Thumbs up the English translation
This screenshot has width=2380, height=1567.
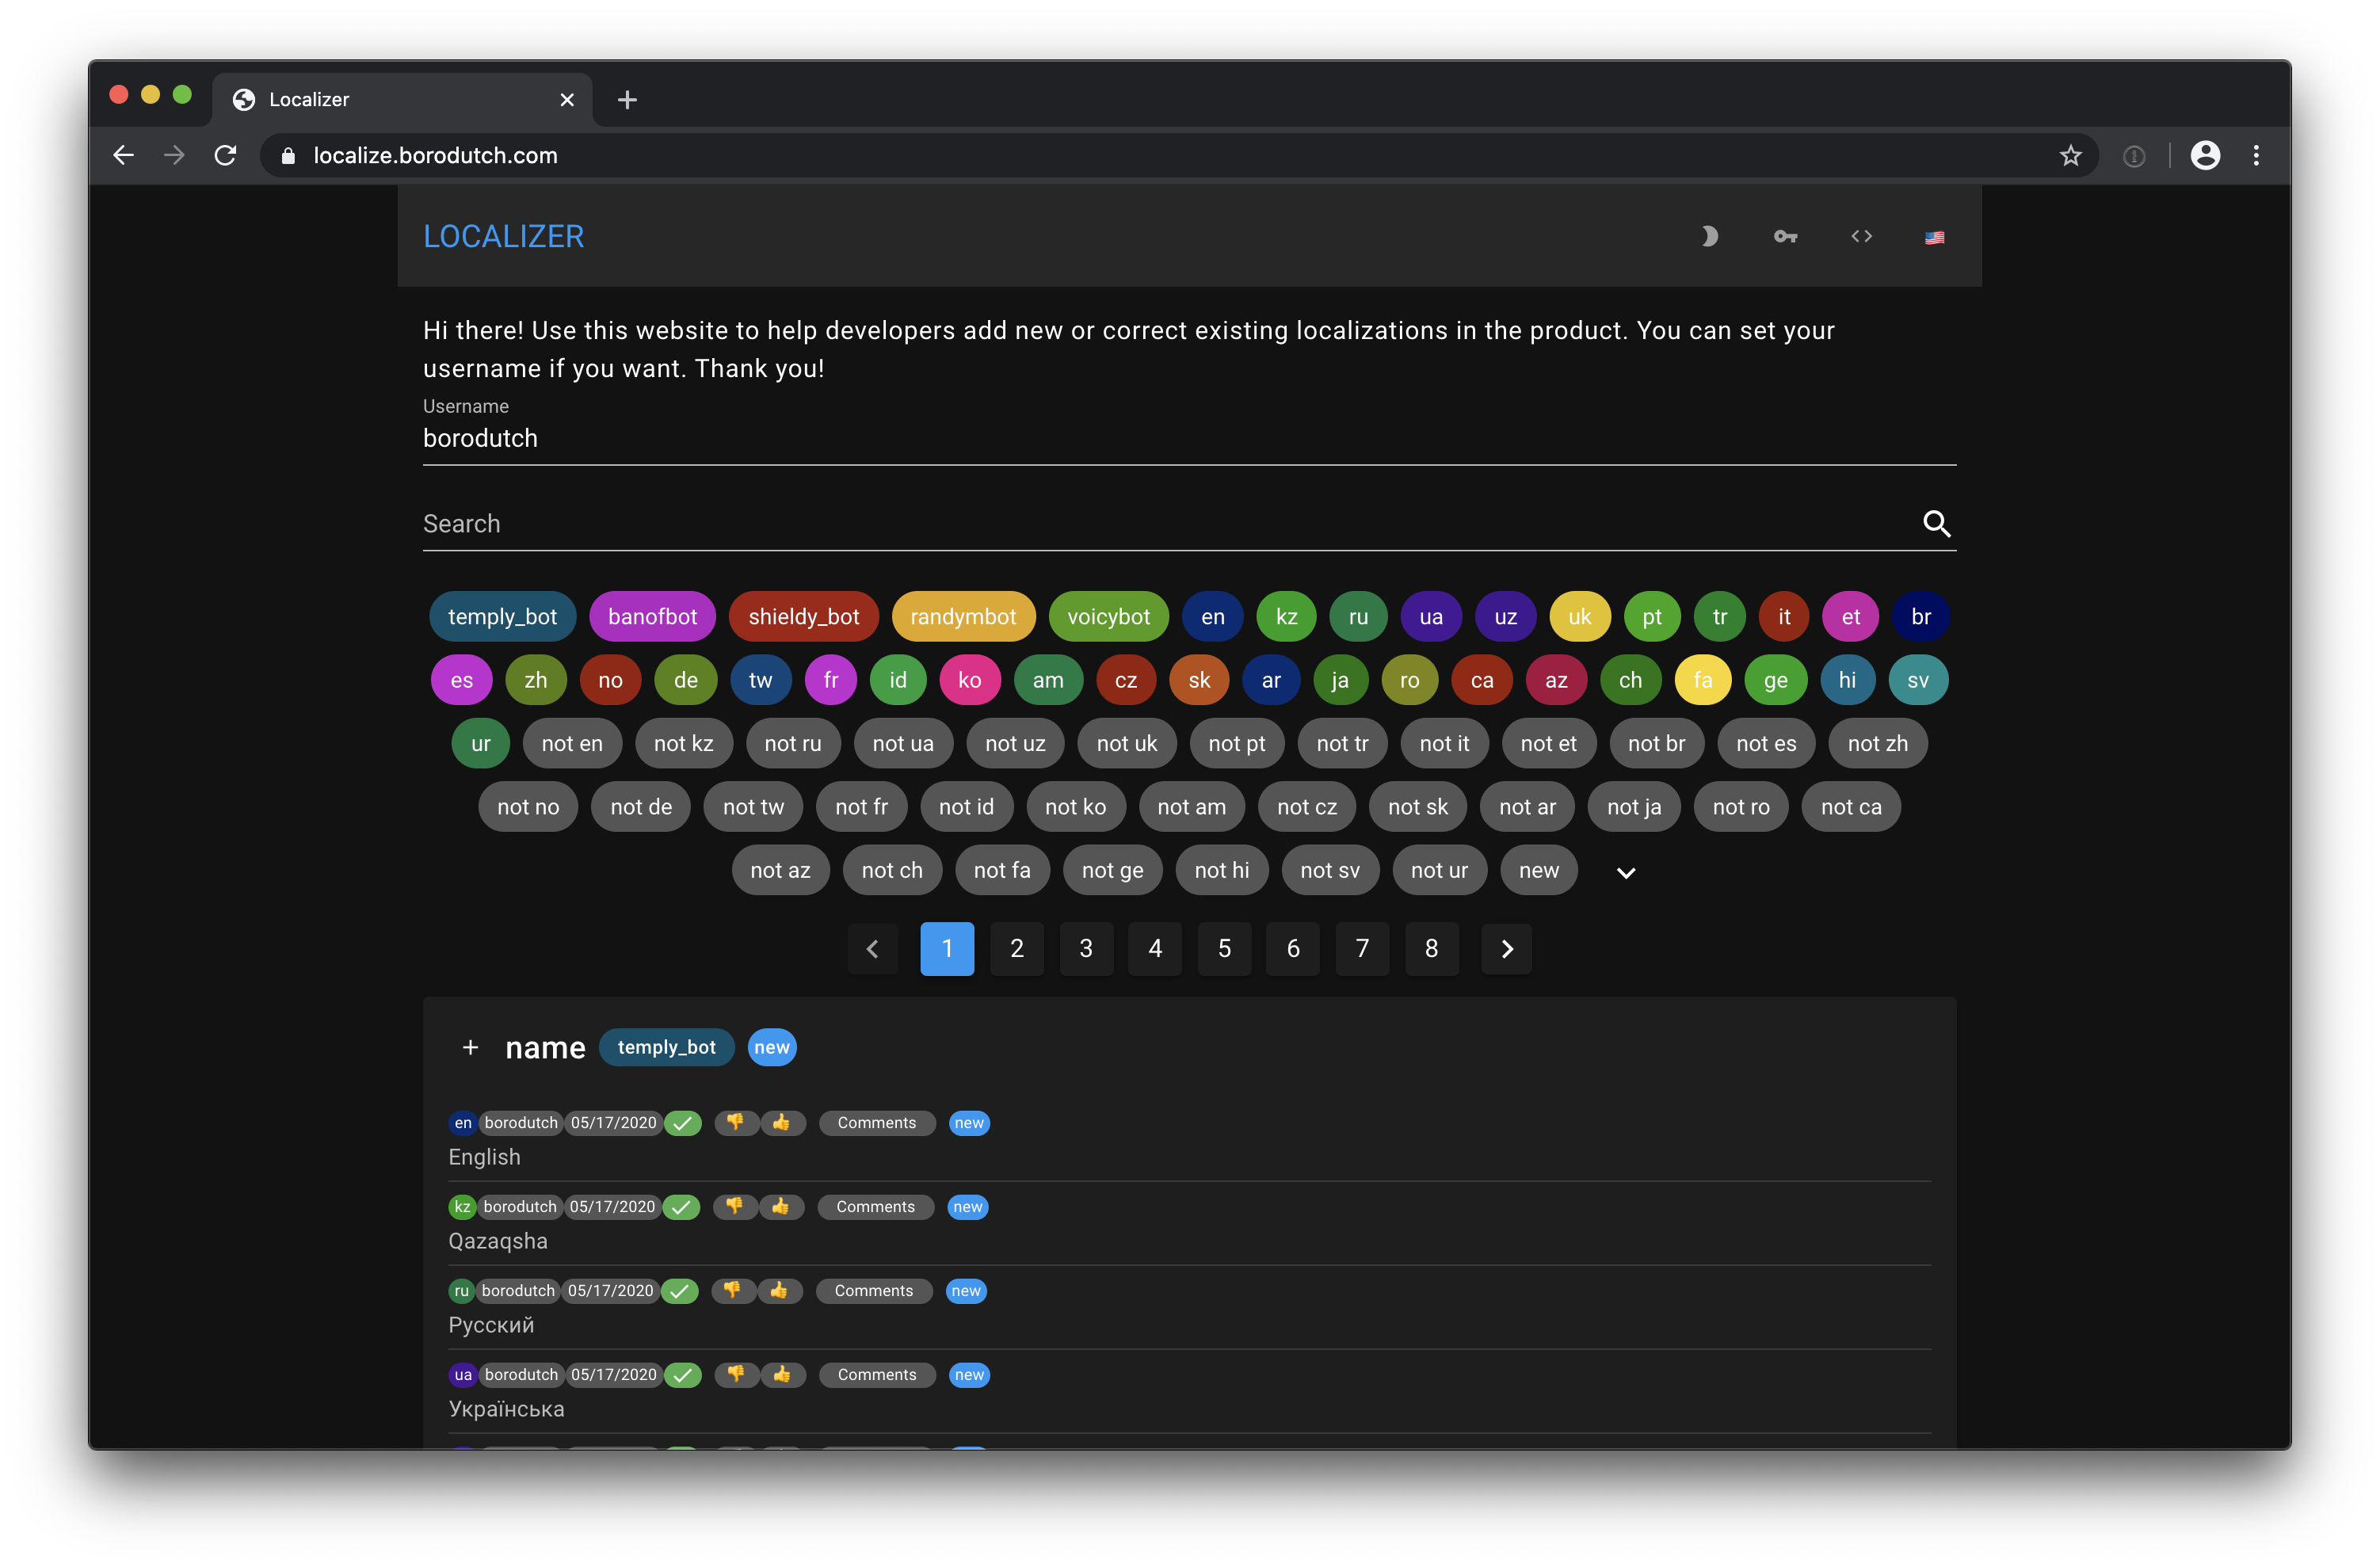click(x=782, y=1123)
